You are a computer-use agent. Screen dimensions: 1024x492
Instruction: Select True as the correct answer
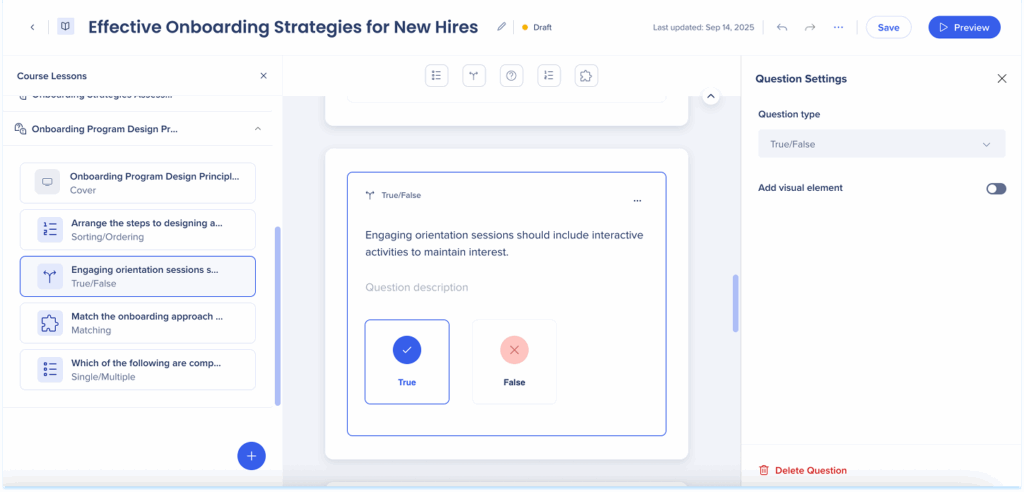click(x=407, y=361)
